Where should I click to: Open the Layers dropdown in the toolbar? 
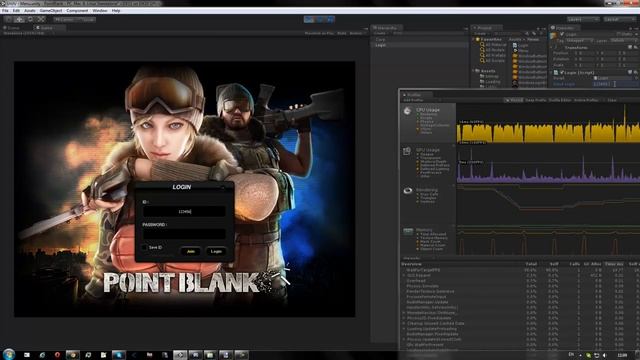tap(582, 19)
